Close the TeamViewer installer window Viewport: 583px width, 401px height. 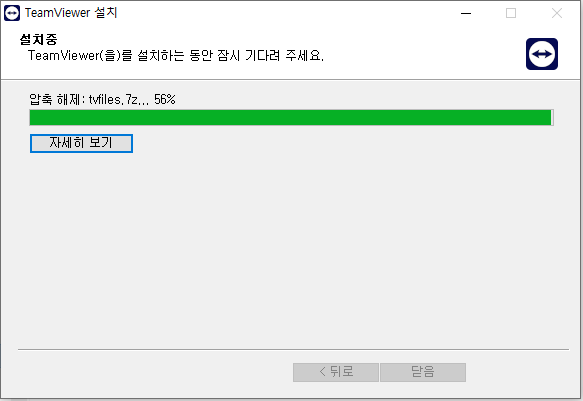point(557,13)
